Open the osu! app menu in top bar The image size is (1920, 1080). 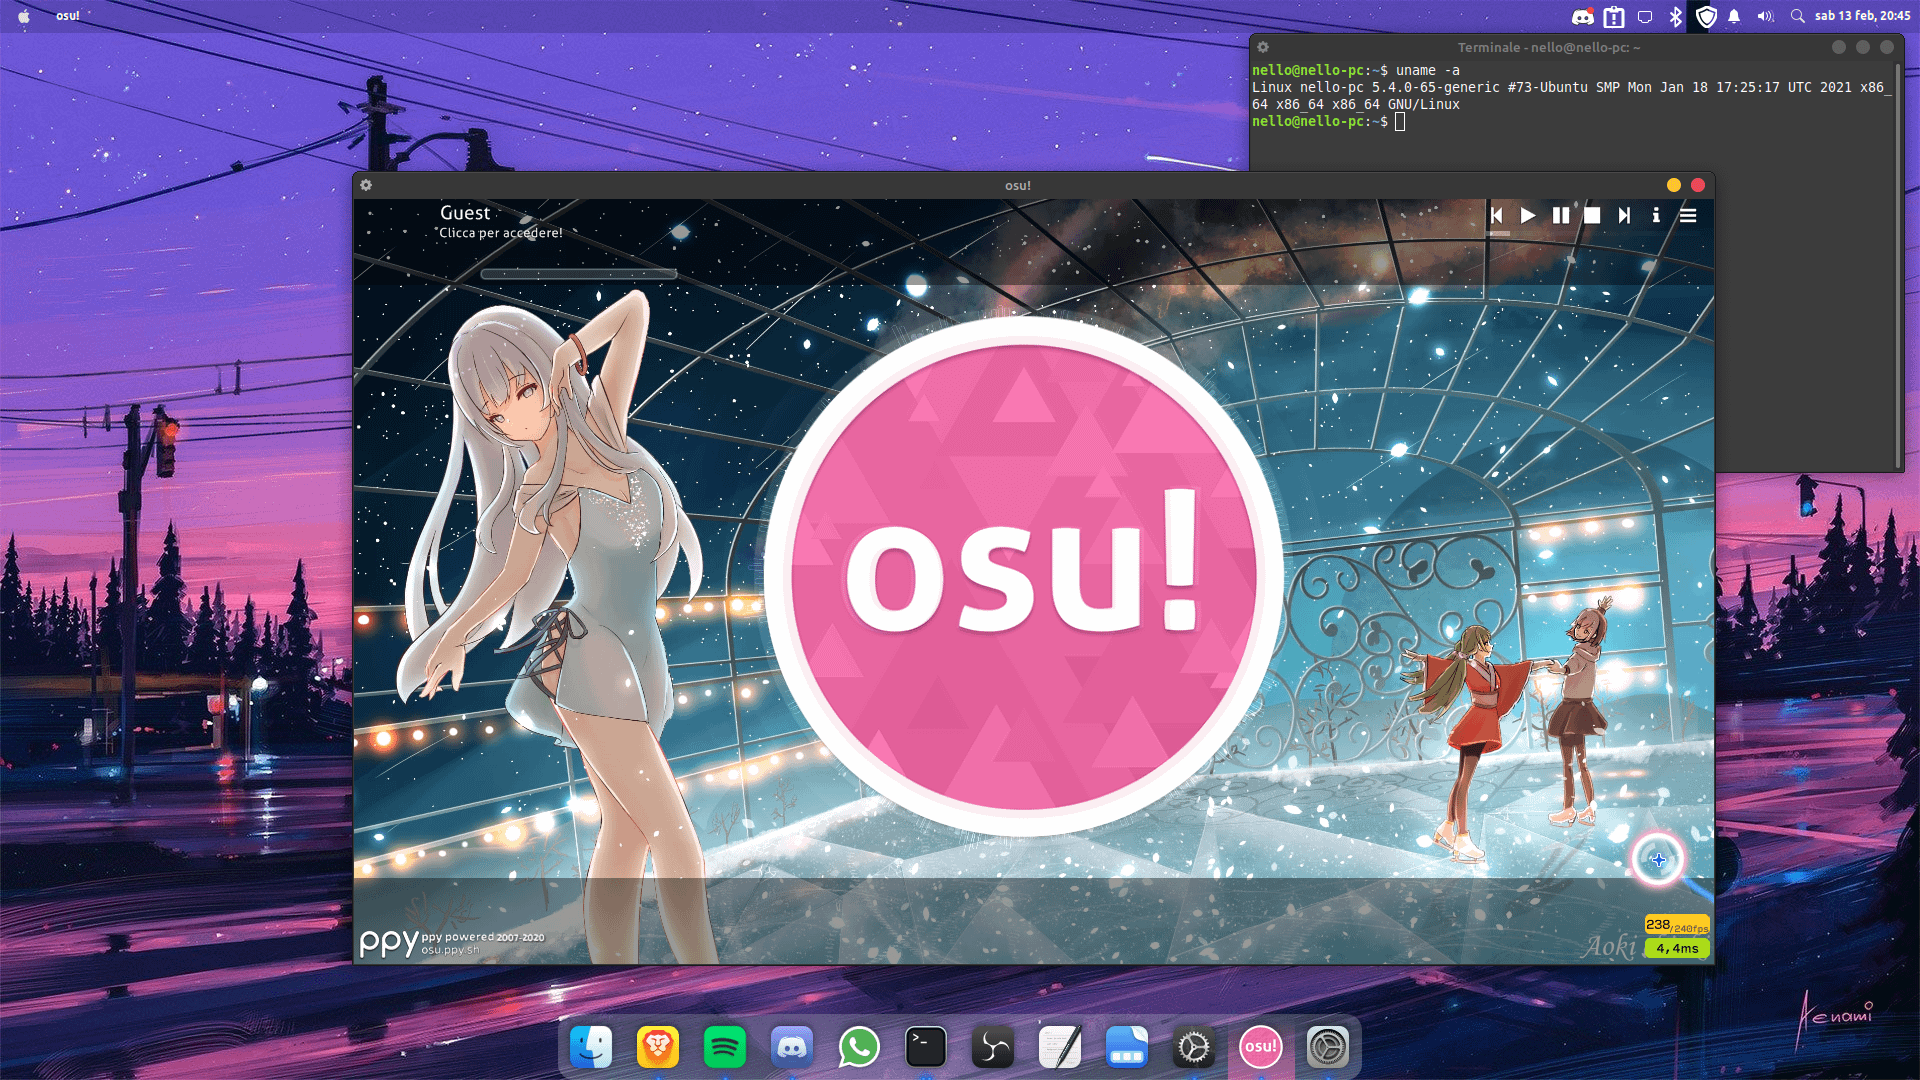pyautogui.click(x=68, y=16)
